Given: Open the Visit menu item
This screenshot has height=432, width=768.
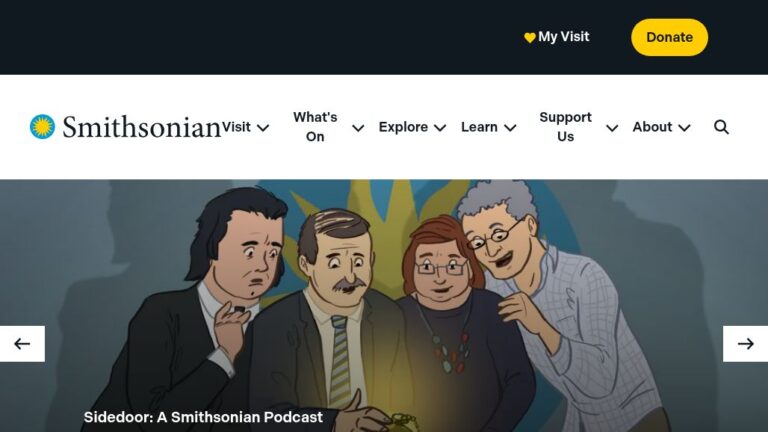Looking at the screenshot, I should tap(237, 127).
